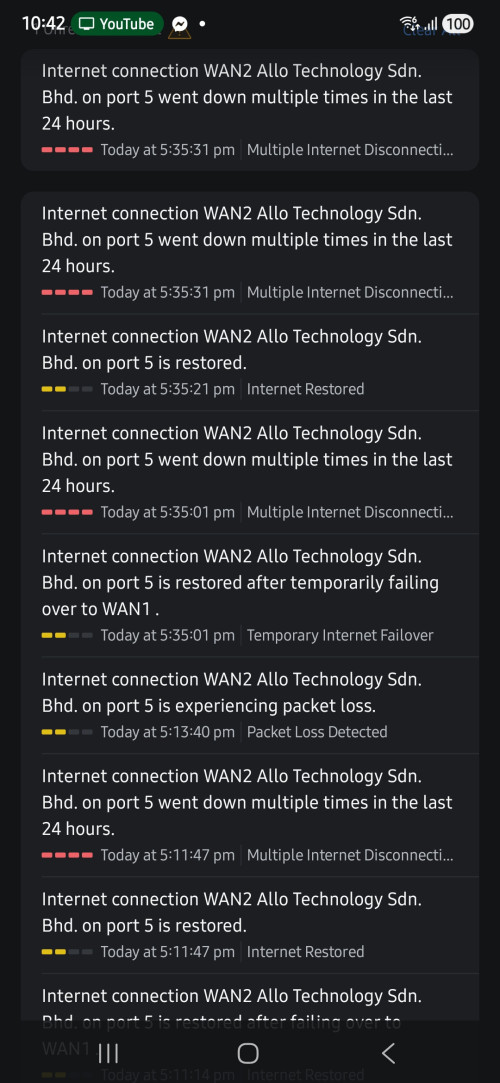Image resolution: width=500 pixels, height=1083 pixels.
Task: Open notification about temporarily failing over to WAN1
Action: click(x=250, y=595)
